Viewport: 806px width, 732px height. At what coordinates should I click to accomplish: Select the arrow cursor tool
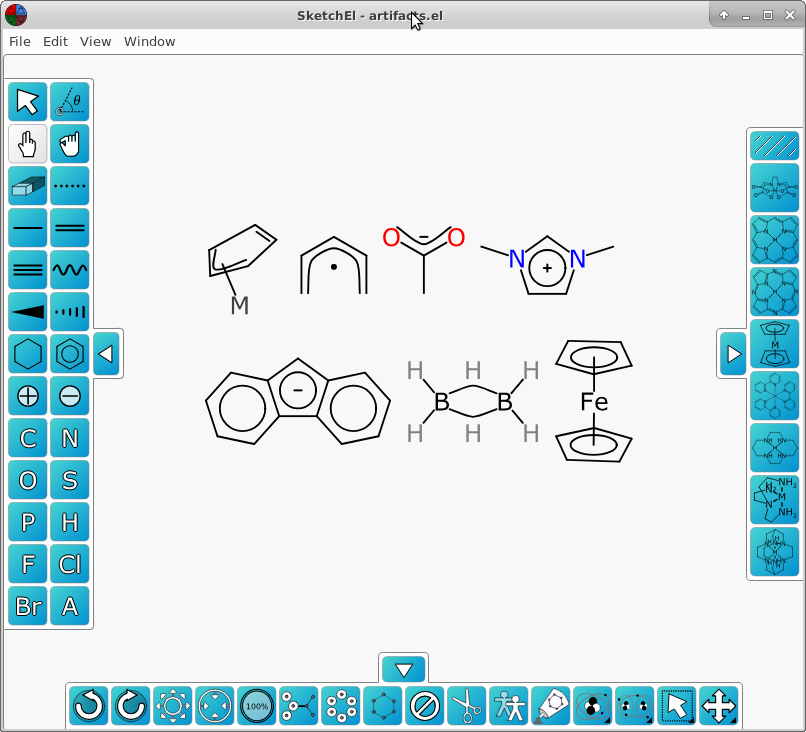[28, 102]
